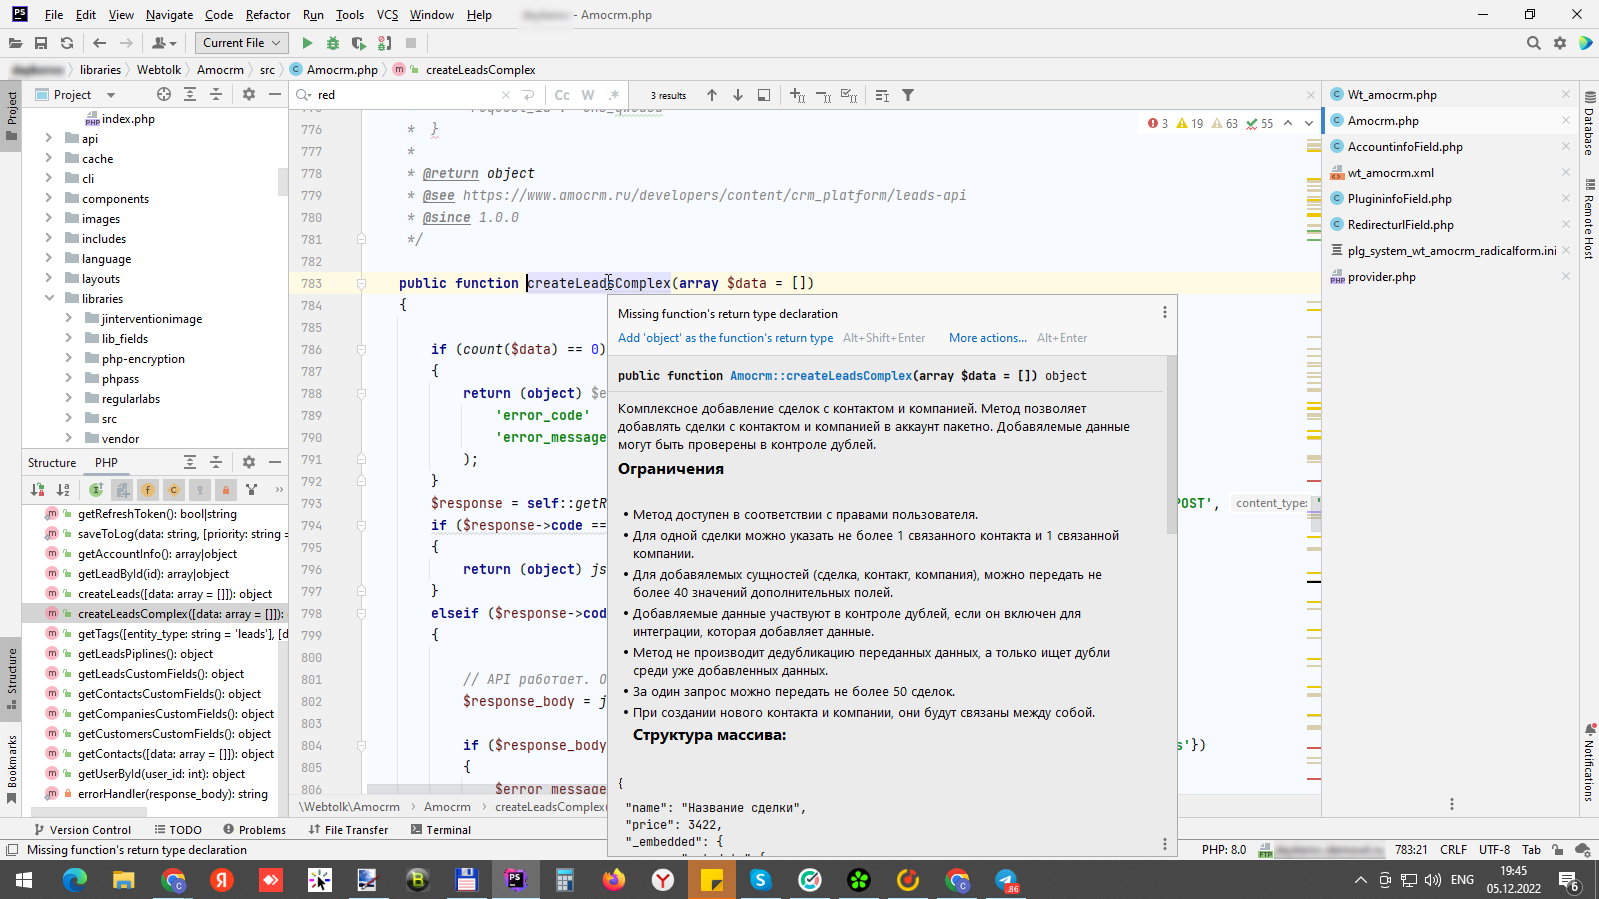Click Add 'object' as the function's return type
The height and width of the screenshot is (899, 1599).
click(725, 338)
